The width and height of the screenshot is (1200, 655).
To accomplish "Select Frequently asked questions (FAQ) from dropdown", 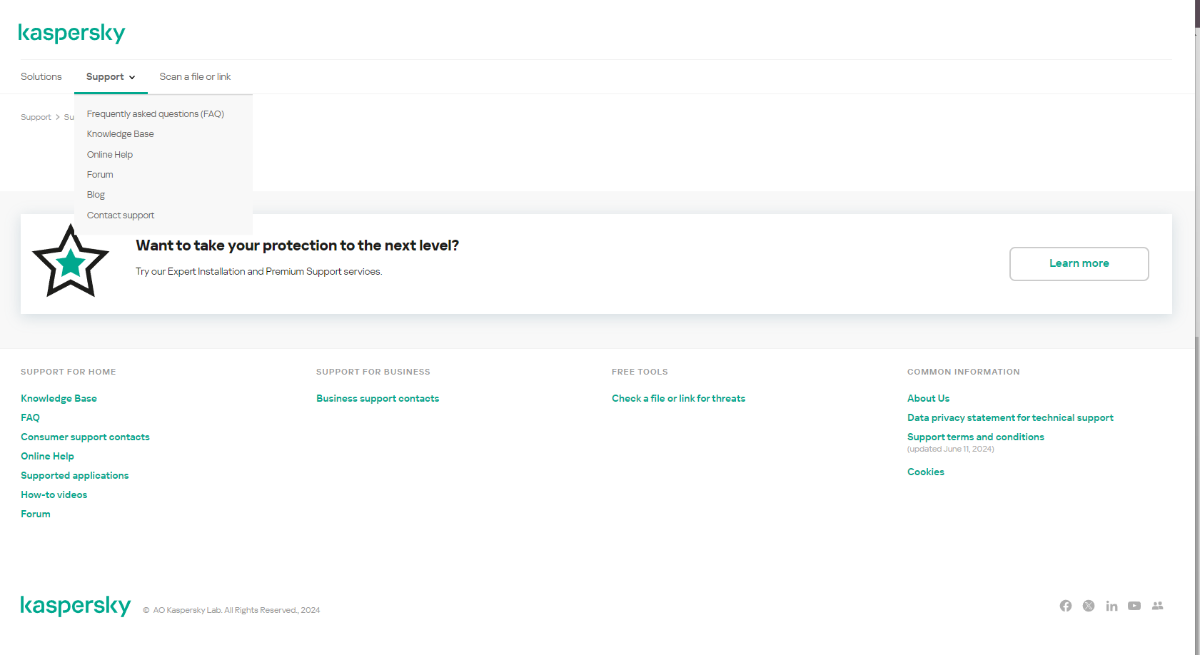I will (x=155, y=114).
